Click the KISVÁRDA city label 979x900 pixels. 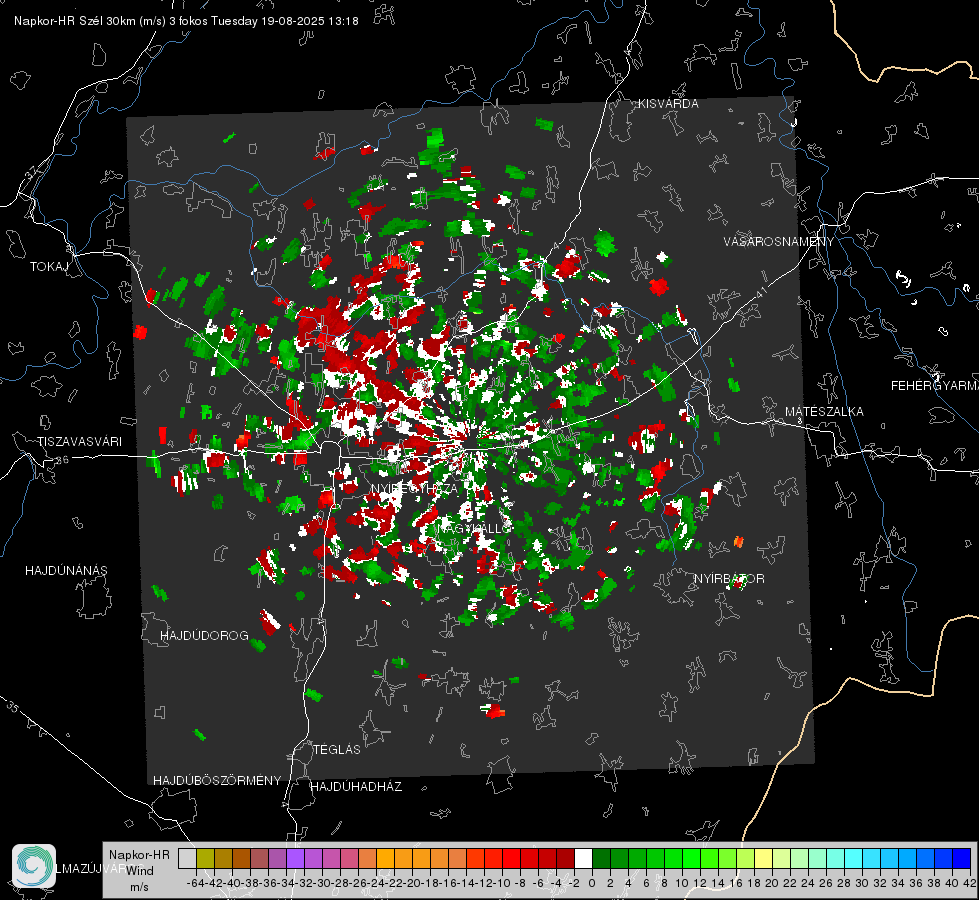click(668, 104)
